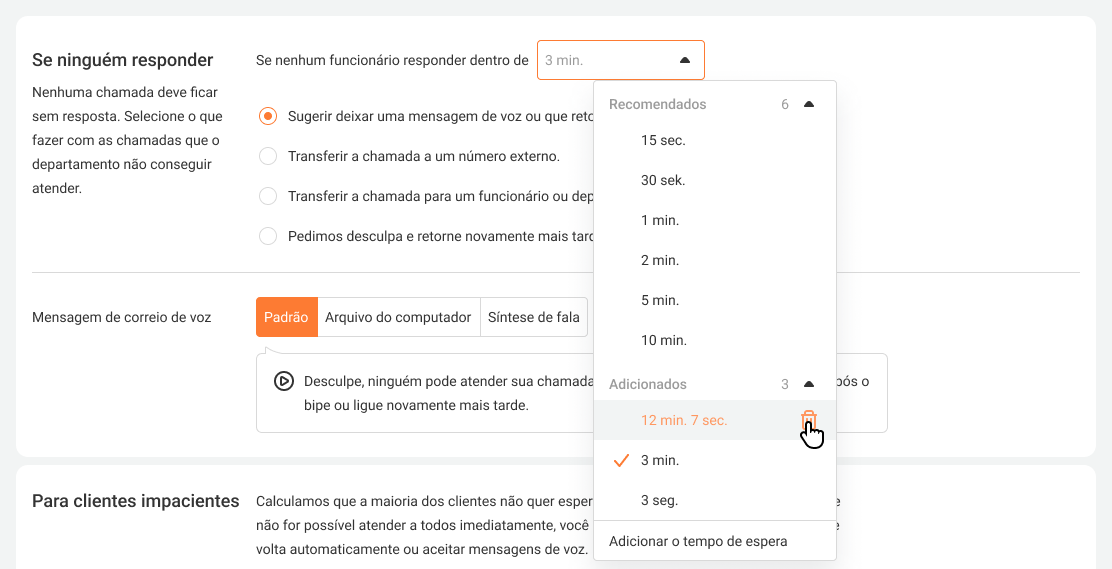This screenshot has width=1112, height=569.
Task: Open the Síntese de fala tab
Action: tap(533, 317)
